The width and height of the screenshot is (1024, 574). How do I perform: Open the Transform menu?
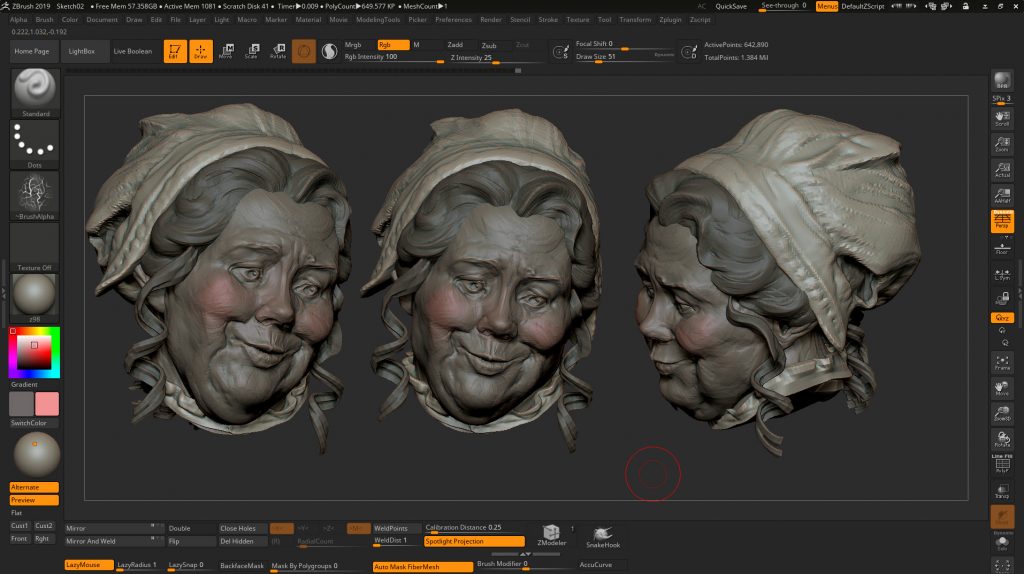click(x=635, y=20)
